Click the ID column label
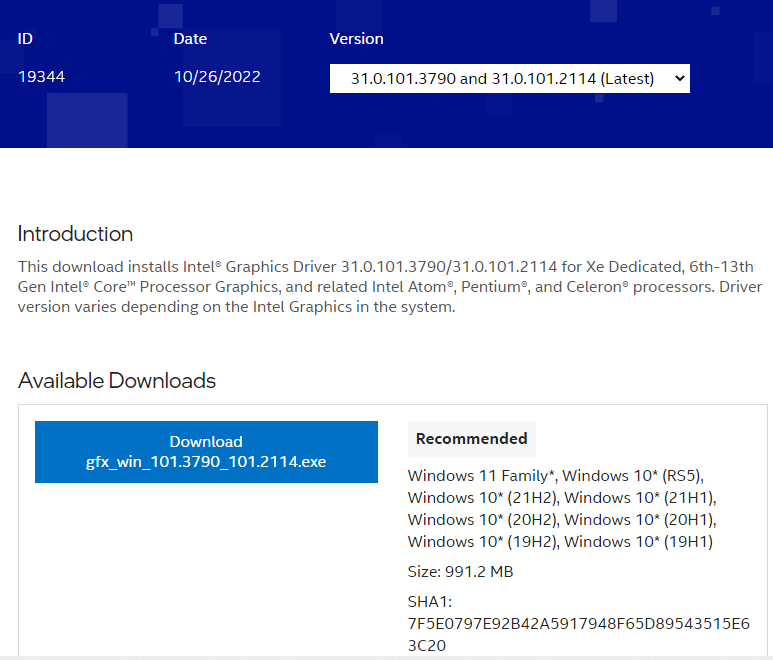 (26, 39)
